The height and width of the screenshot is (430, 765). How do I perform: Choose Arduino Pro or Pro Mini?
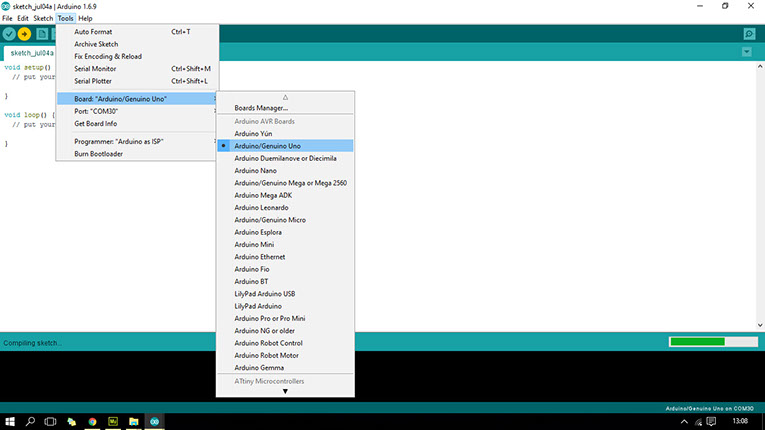[285, 319]
